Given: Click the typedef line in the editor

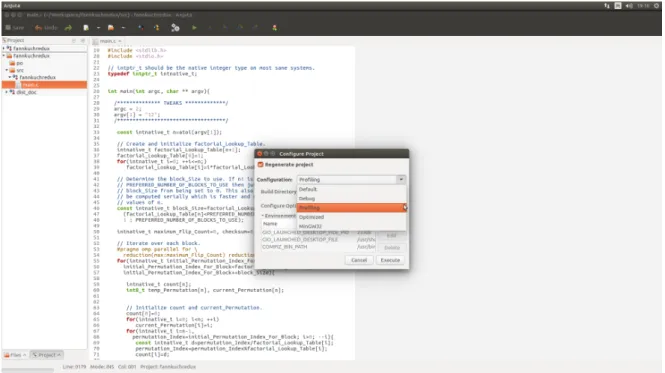Looking at the screenshot, I should [152, 74].
